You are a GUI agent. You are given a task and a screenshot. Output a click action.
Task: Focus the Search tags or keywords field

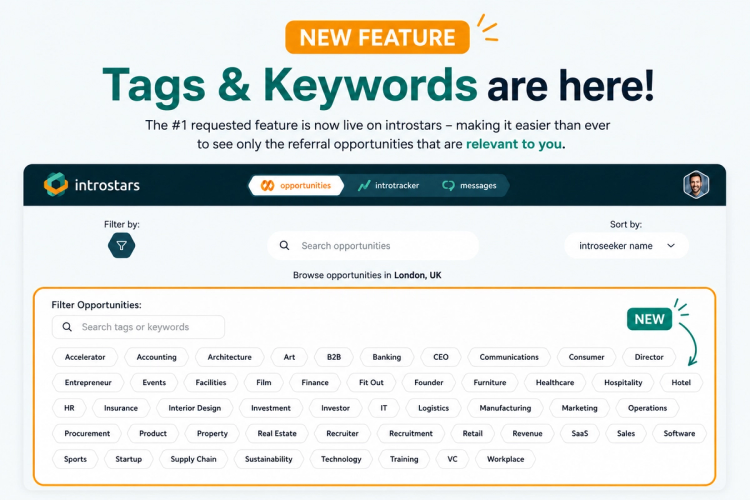click(x=138, y=327)
